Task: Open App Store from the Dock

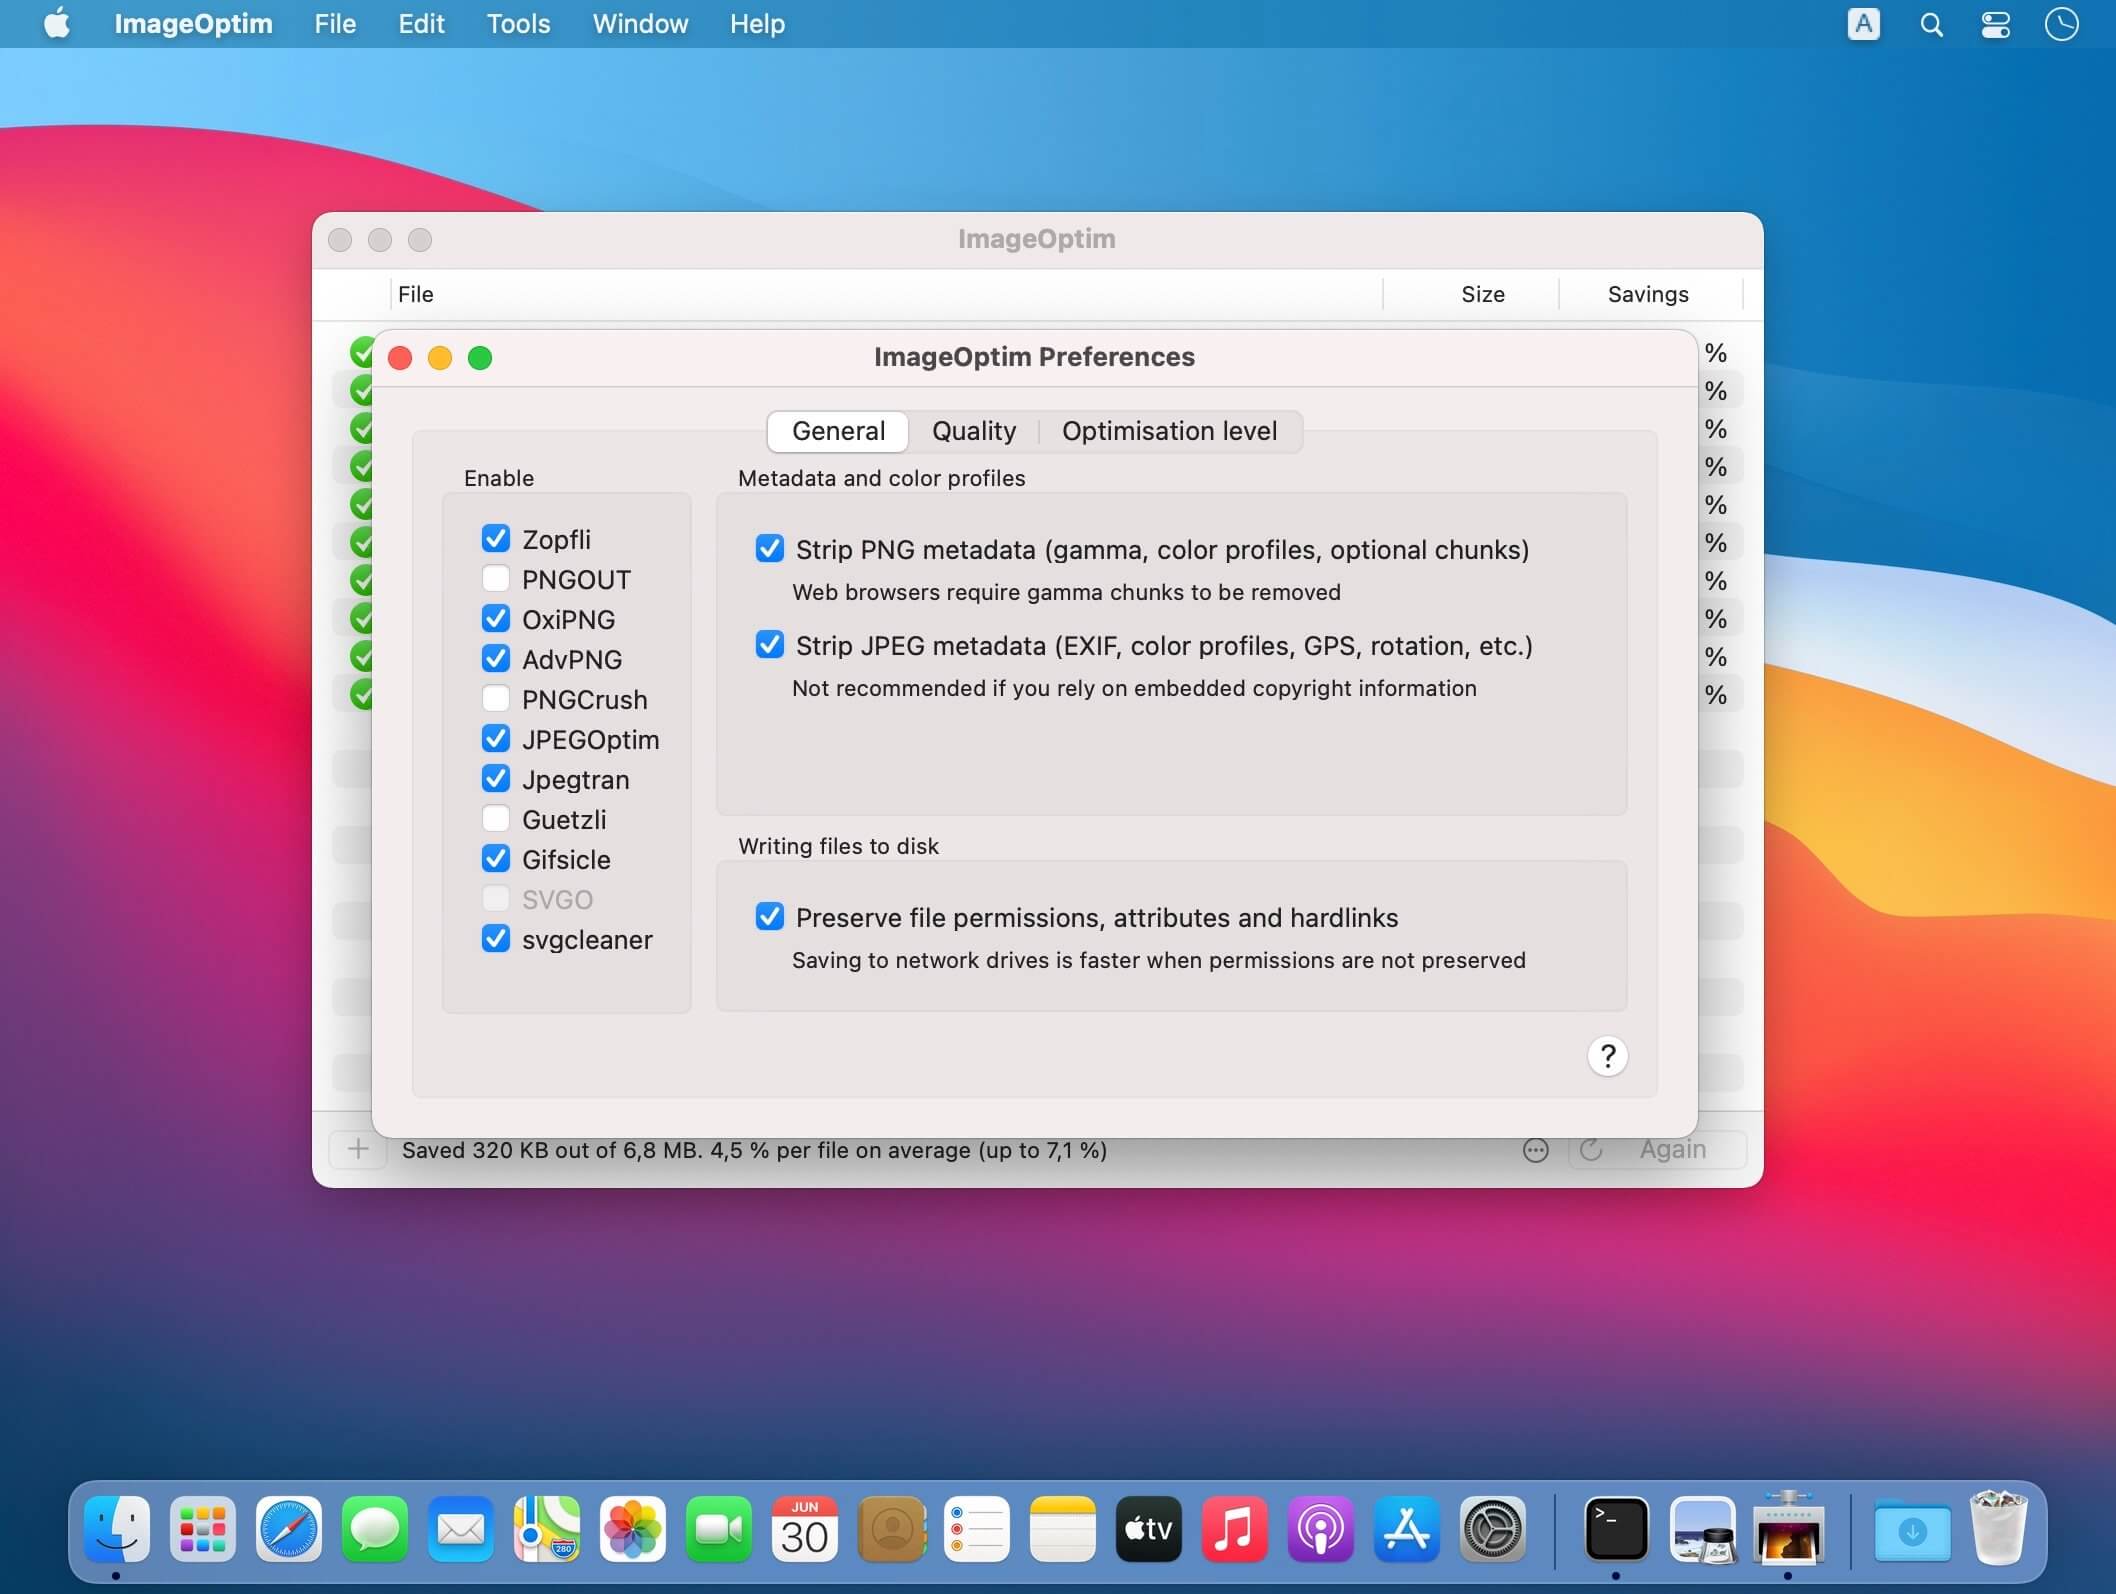Action: (1407, 1528)
